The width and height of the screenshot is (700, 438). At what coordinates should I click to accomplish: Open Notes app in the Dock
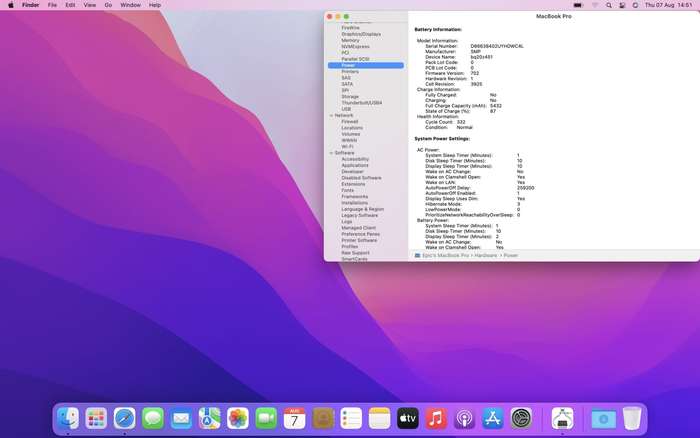tap(379, 419)
